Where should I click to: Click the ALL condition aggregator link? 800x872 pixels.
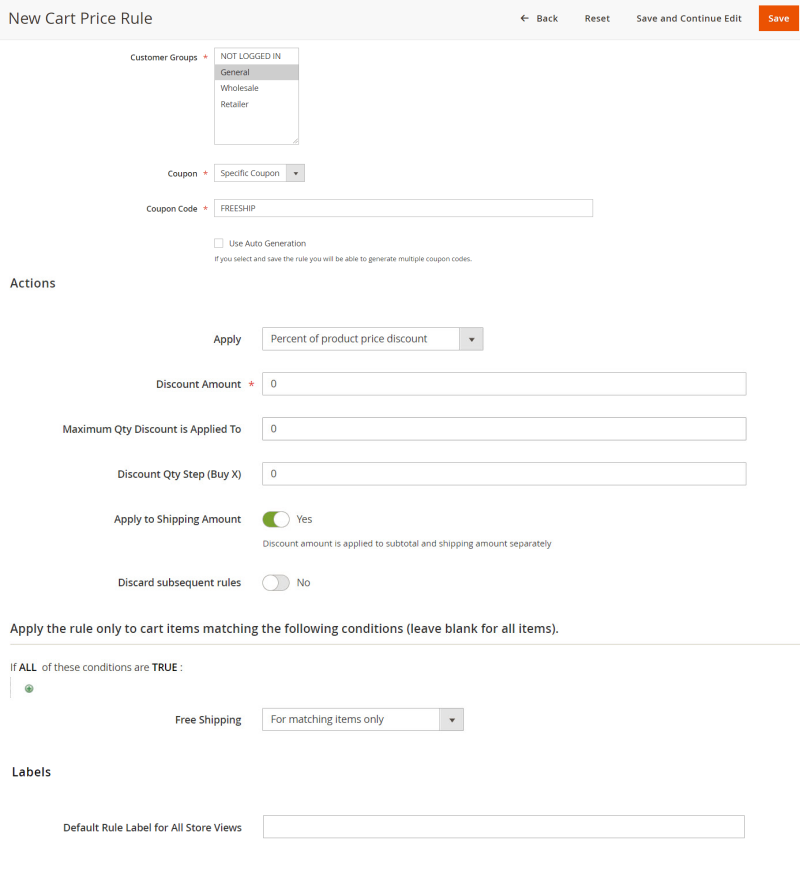[28, 667]
